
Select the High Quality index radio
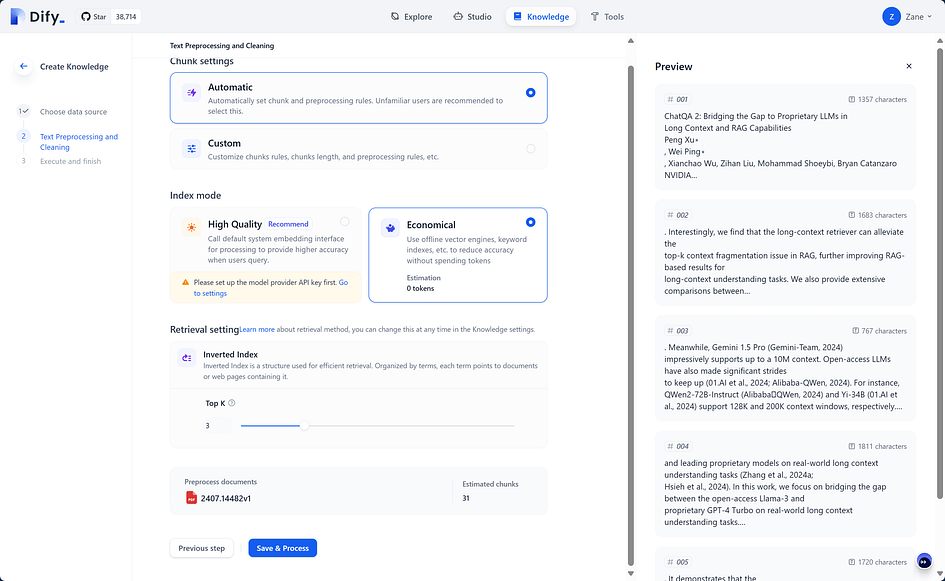coord(345,222)
